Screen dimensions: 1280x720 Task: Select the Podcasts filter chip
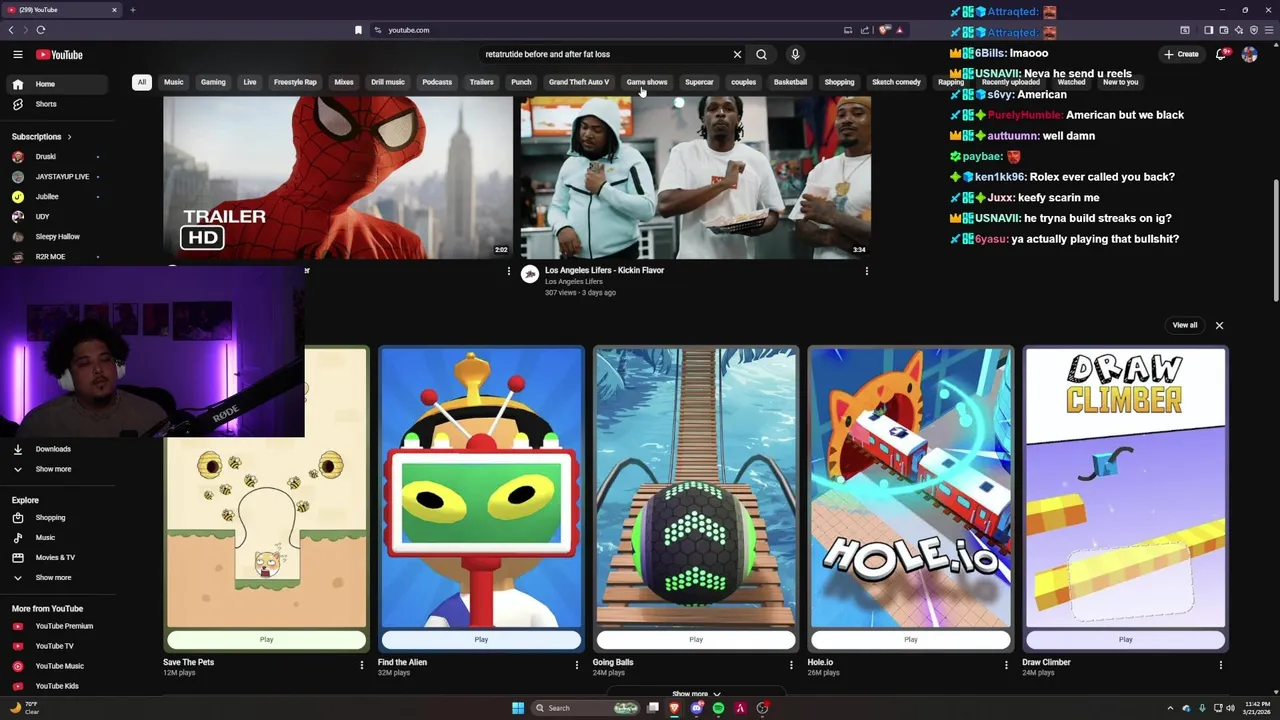(x=437, y=82)
